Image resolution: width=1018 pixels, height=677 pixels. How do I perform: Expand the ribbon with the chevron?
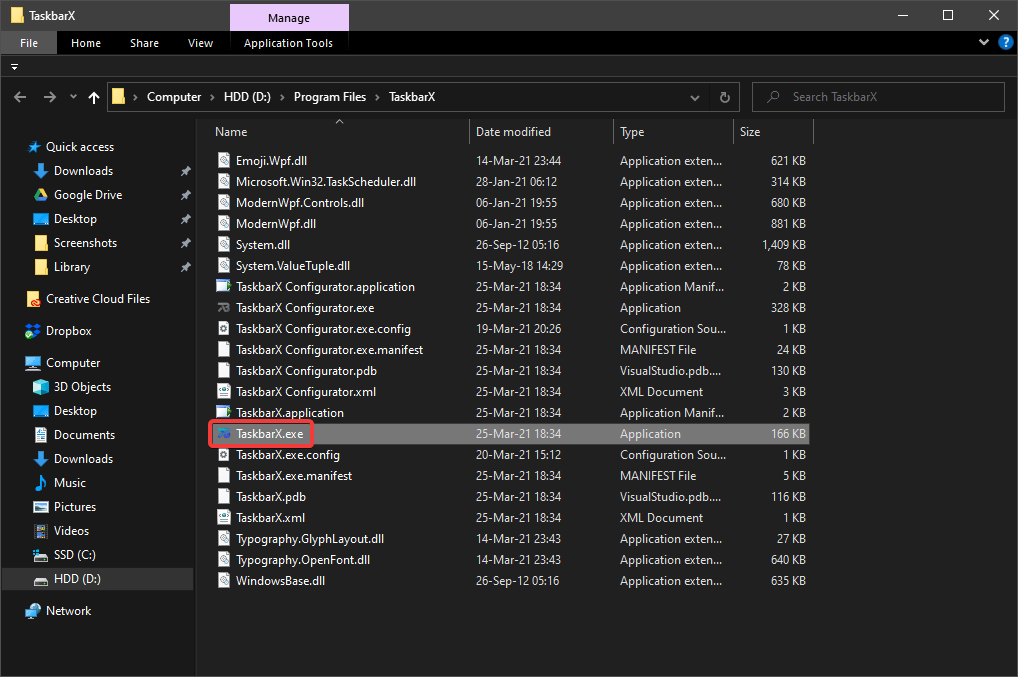coord(983,43)
